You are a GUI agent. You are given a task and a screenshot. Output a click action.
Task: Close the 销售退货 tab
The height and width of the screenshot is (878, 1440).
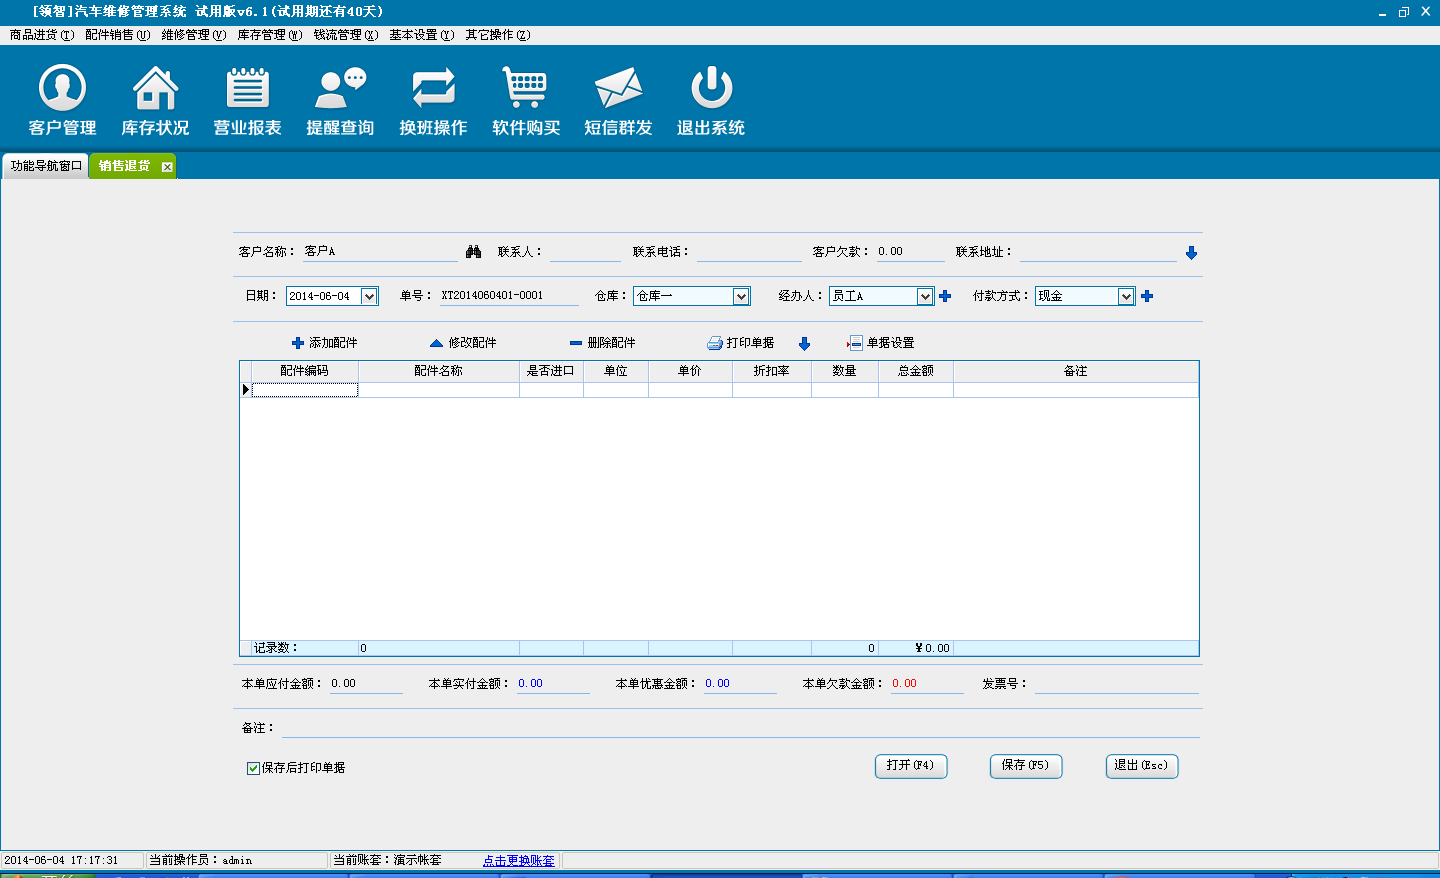point(167,167)
